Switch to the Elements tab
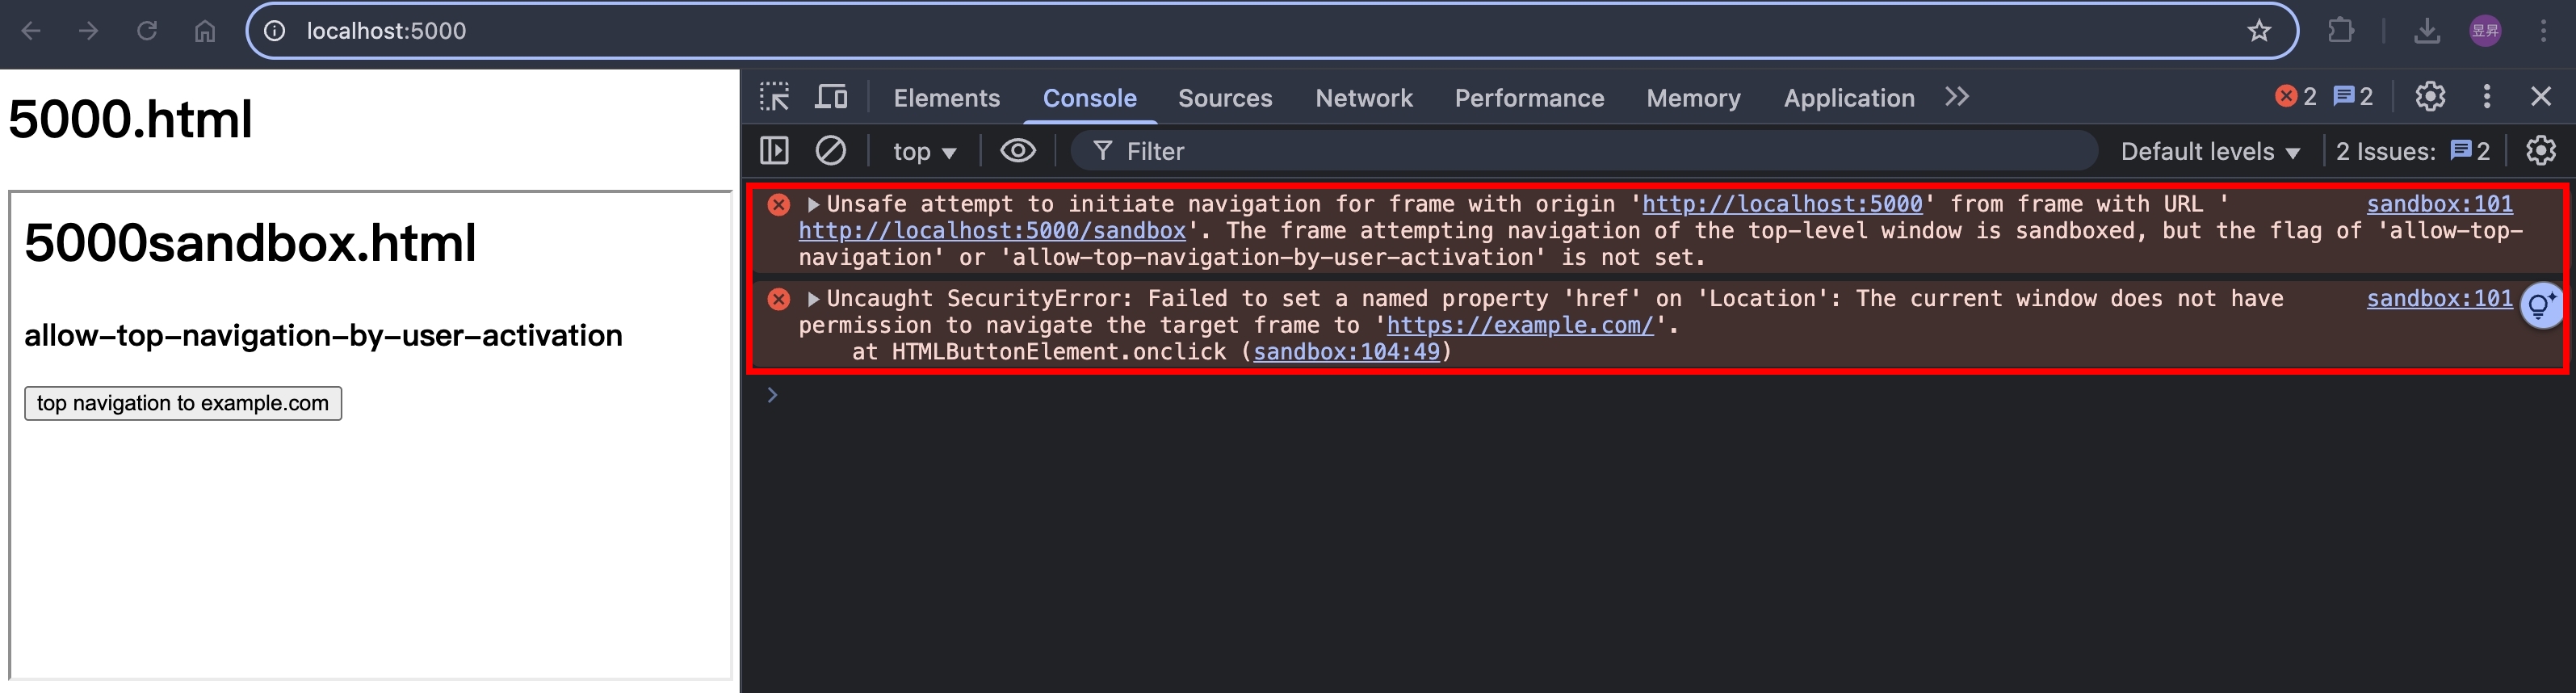2576x693 pixels. pos(946,98)
